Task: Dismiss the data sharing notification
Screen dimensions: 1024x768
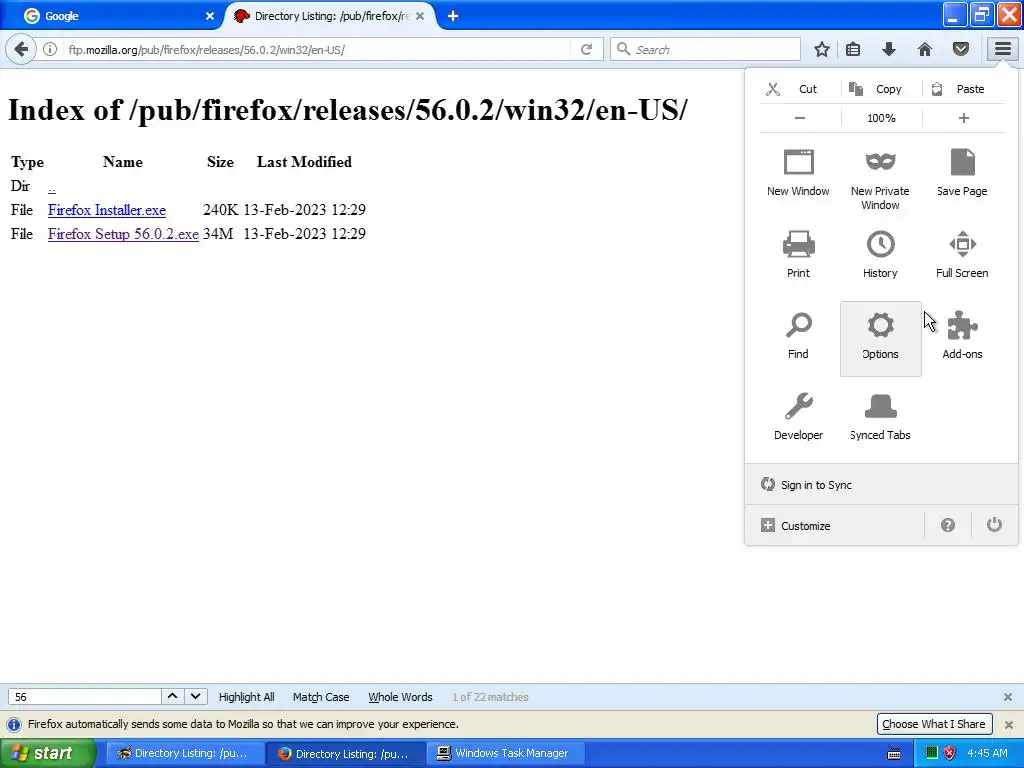Action: pyautogui.click(x=1008, y=724)
